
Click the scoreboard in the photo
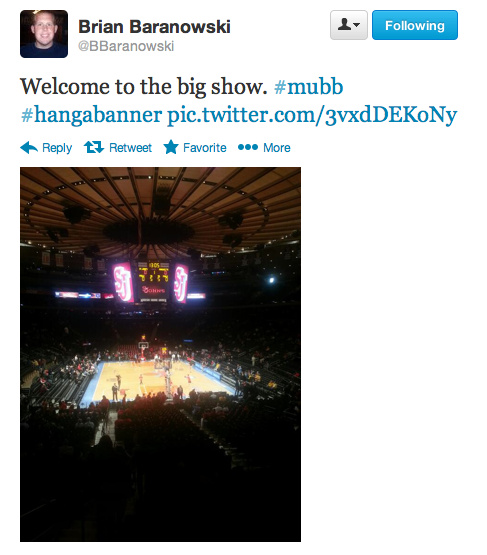(153, 282)
